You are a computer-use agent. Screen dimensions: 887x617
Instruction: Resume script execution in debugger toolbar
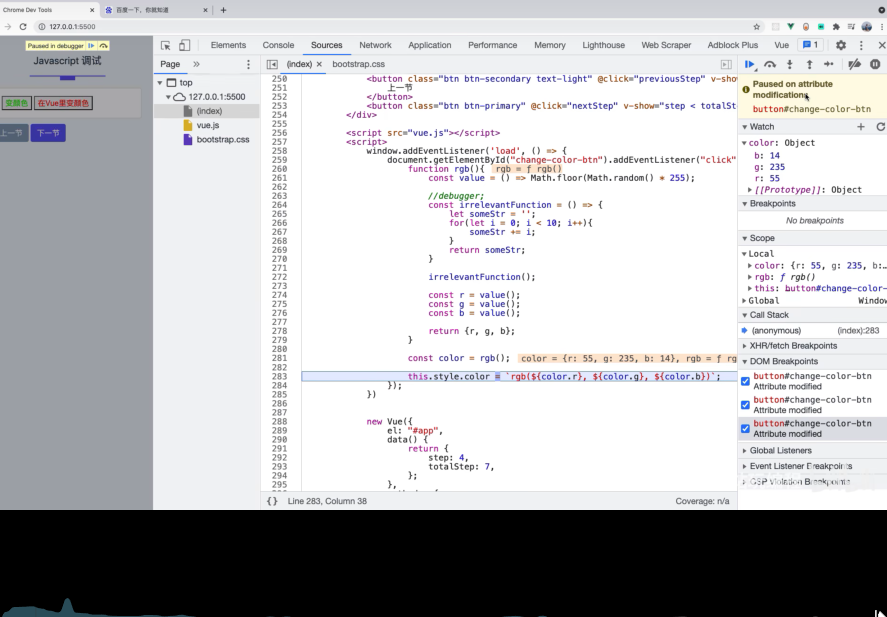pos(750,64)
